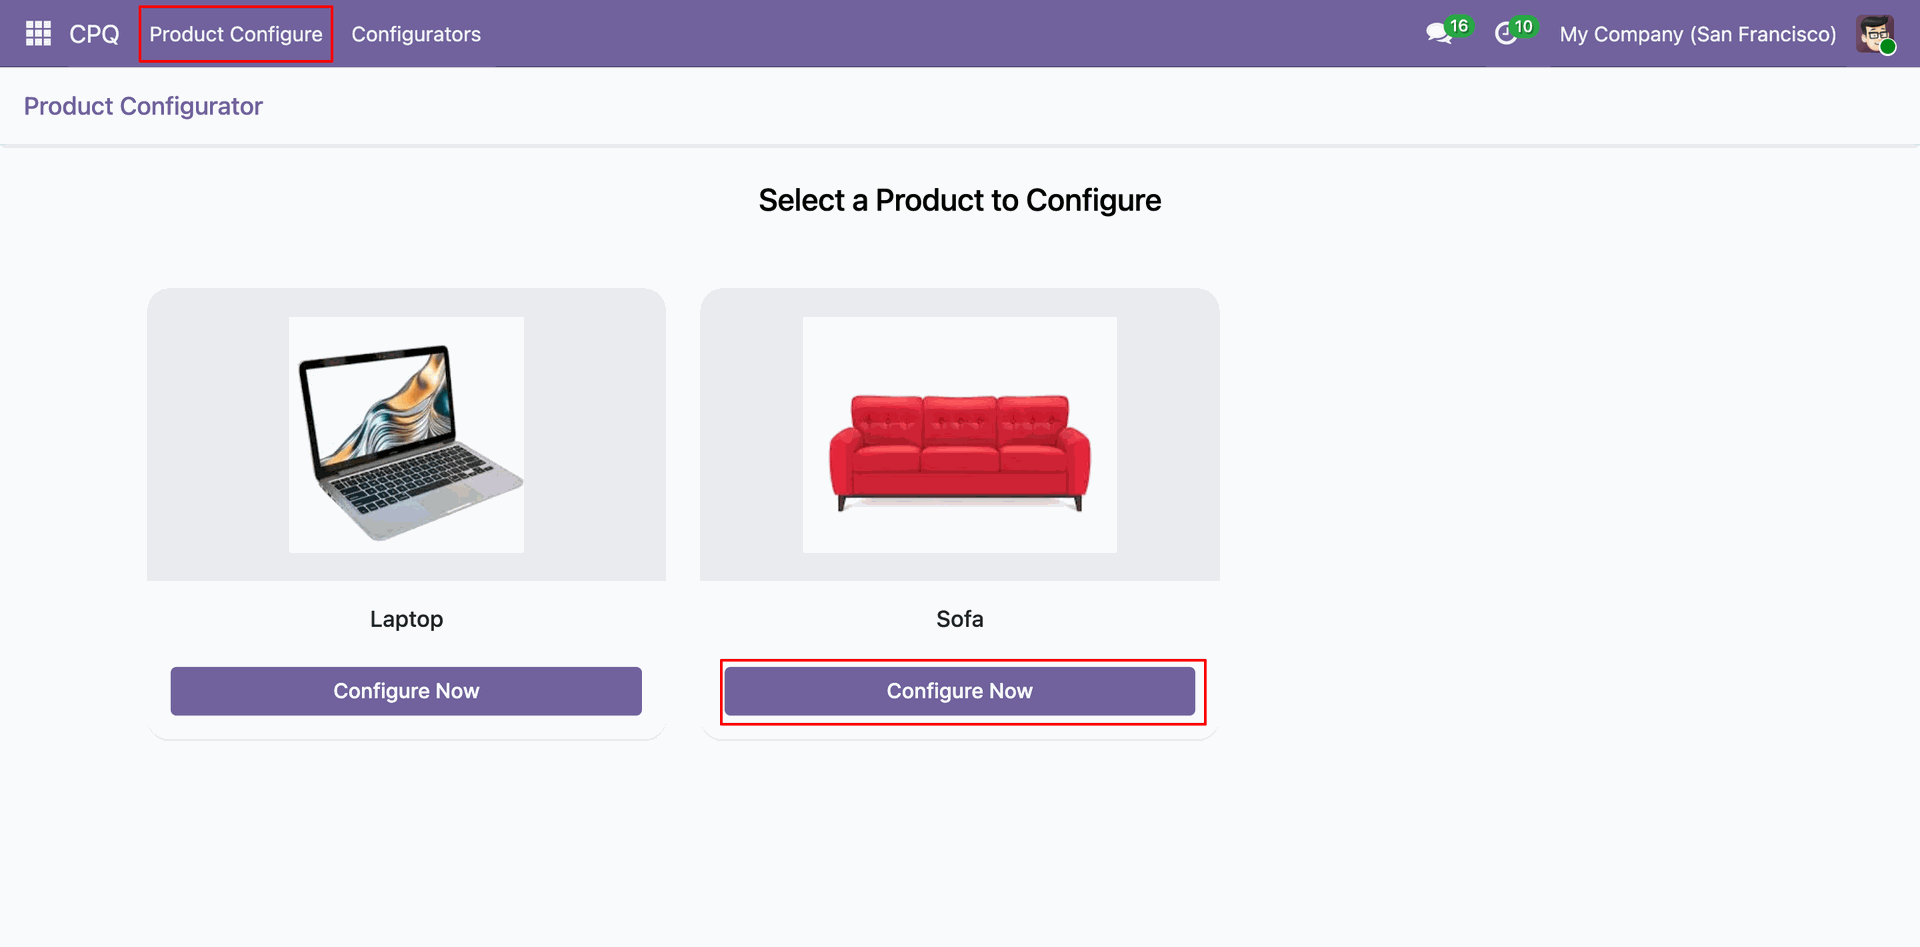Click Configure Now under Sofa

pyautogui.click(x=960, y=691)
